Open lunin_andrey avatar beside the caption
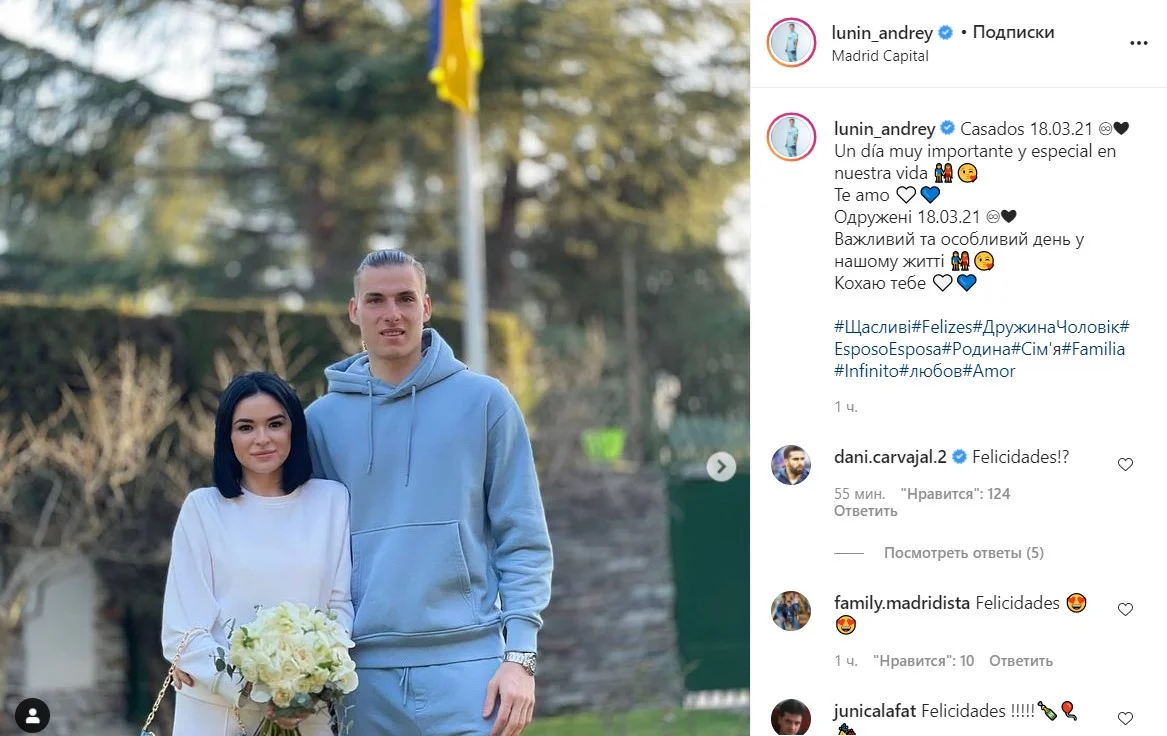Screen dimensions: 1167x736 tap(792, 137)
